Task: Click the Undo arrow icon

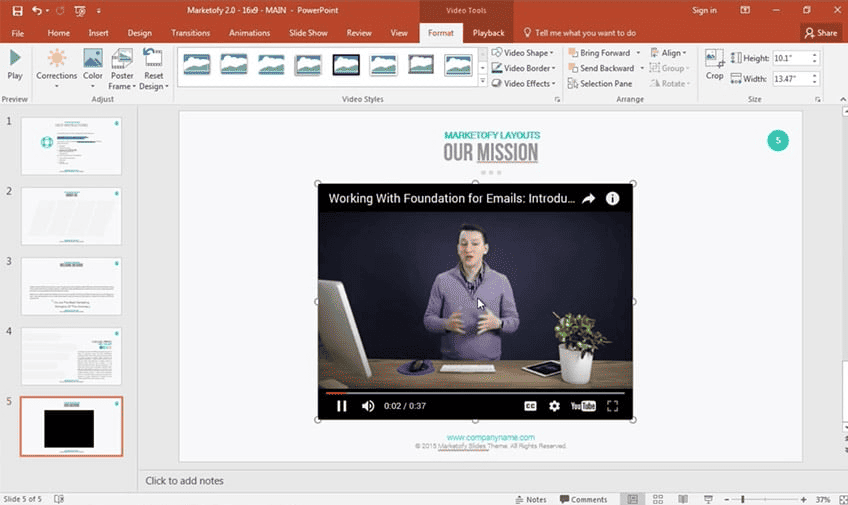Action: (37, 10)
